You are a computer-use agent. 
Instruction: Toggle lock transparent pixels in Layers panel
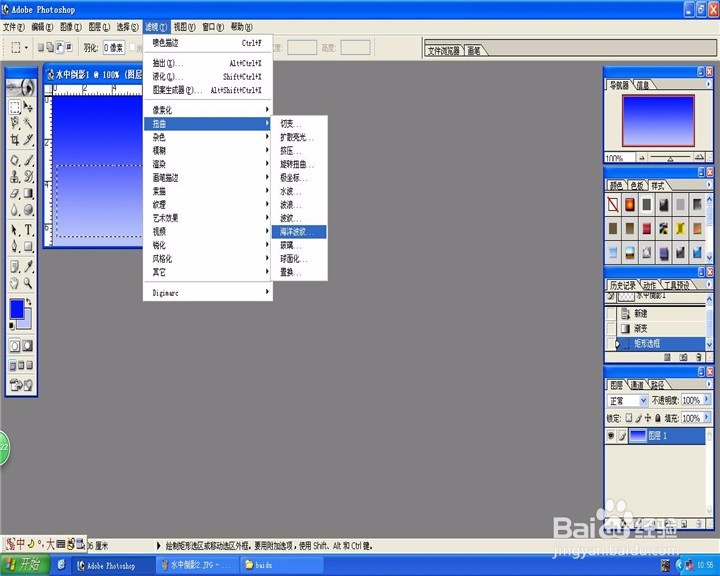tap(629, 418)
